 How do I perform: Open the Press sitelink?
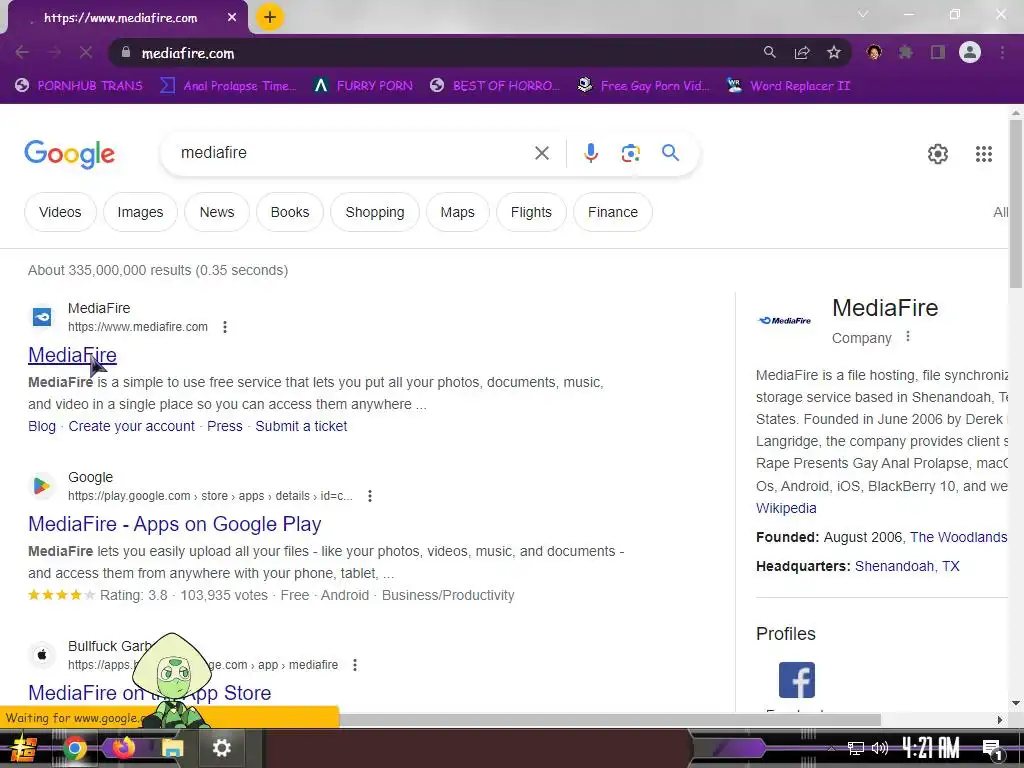[225, 426]
